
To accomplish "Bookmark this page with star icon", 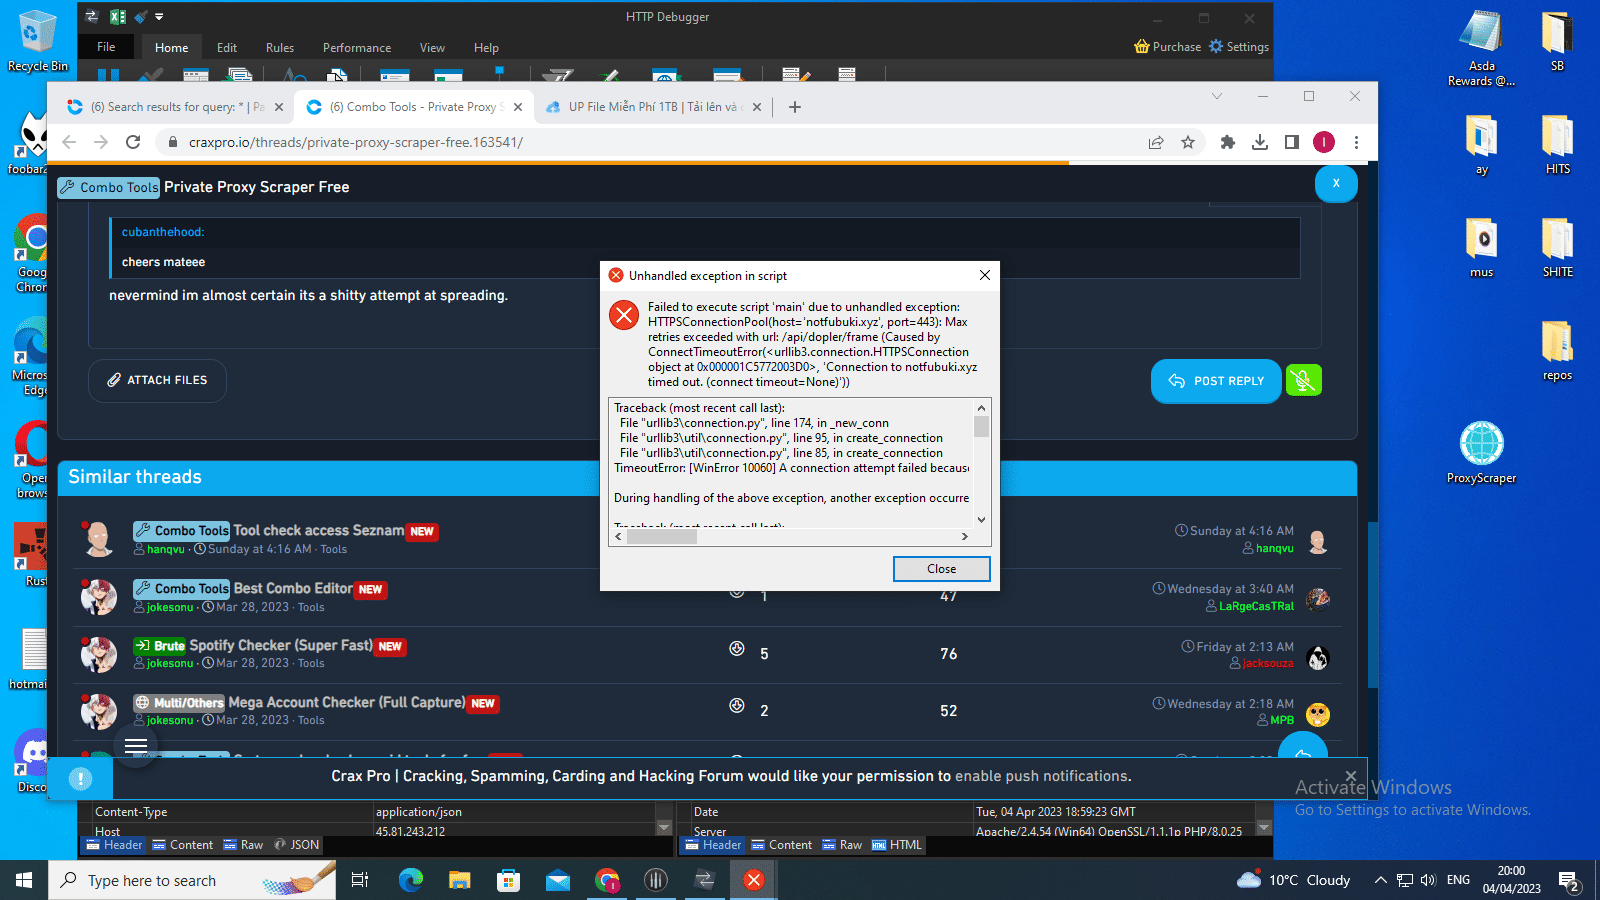I will pos(1188,142).
